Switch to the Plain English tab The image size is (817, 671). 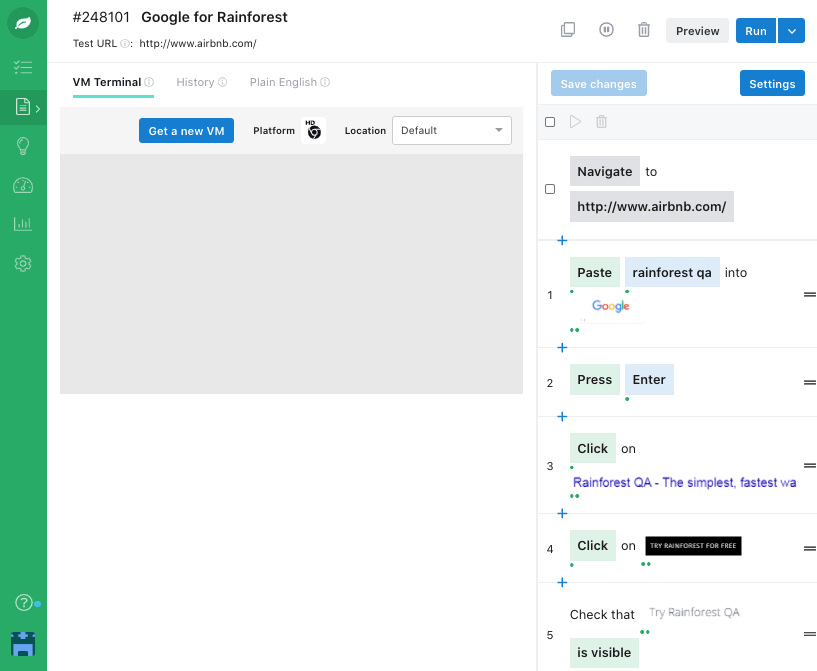(x=283, y=82)
